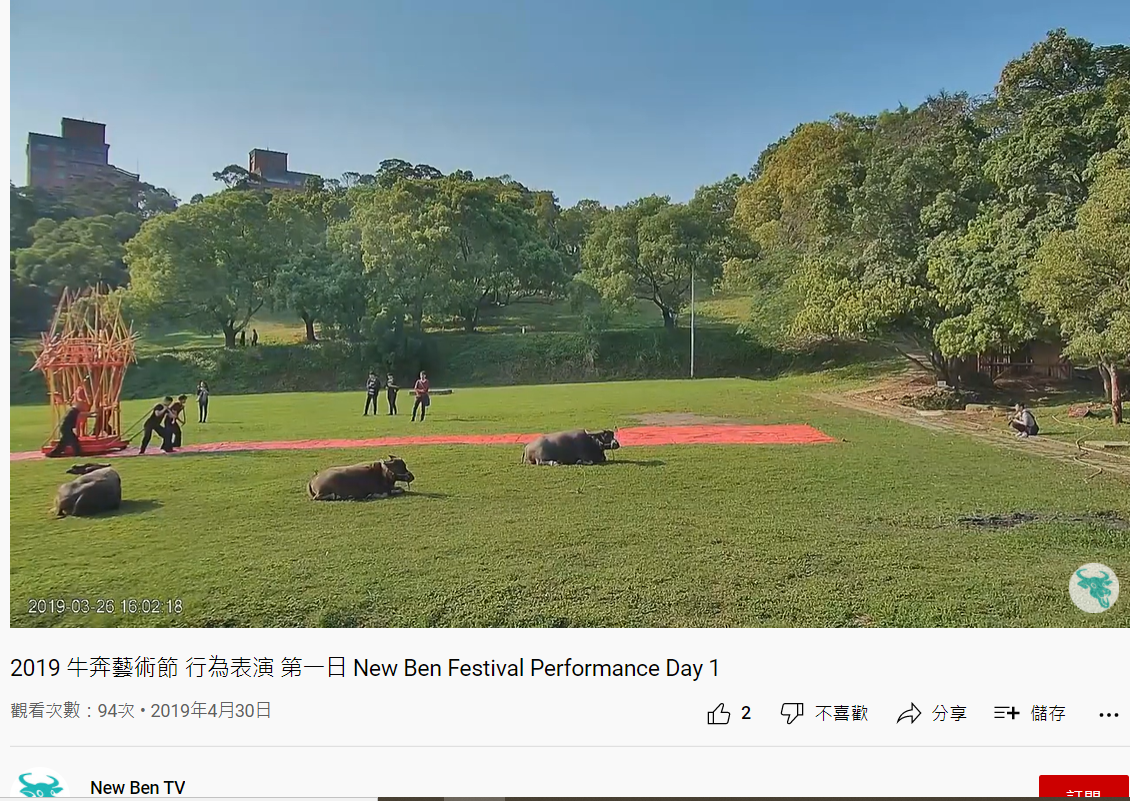Screen dimensions: 1130x801
Task: Click the share arrow icon
Action: point(909,713)
